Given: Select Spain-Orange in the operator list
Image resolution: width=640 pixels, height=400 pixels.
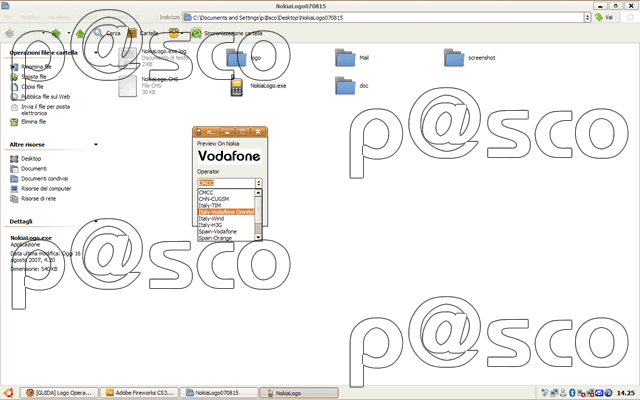Looking at the screenshot, I should pos(227,238).
